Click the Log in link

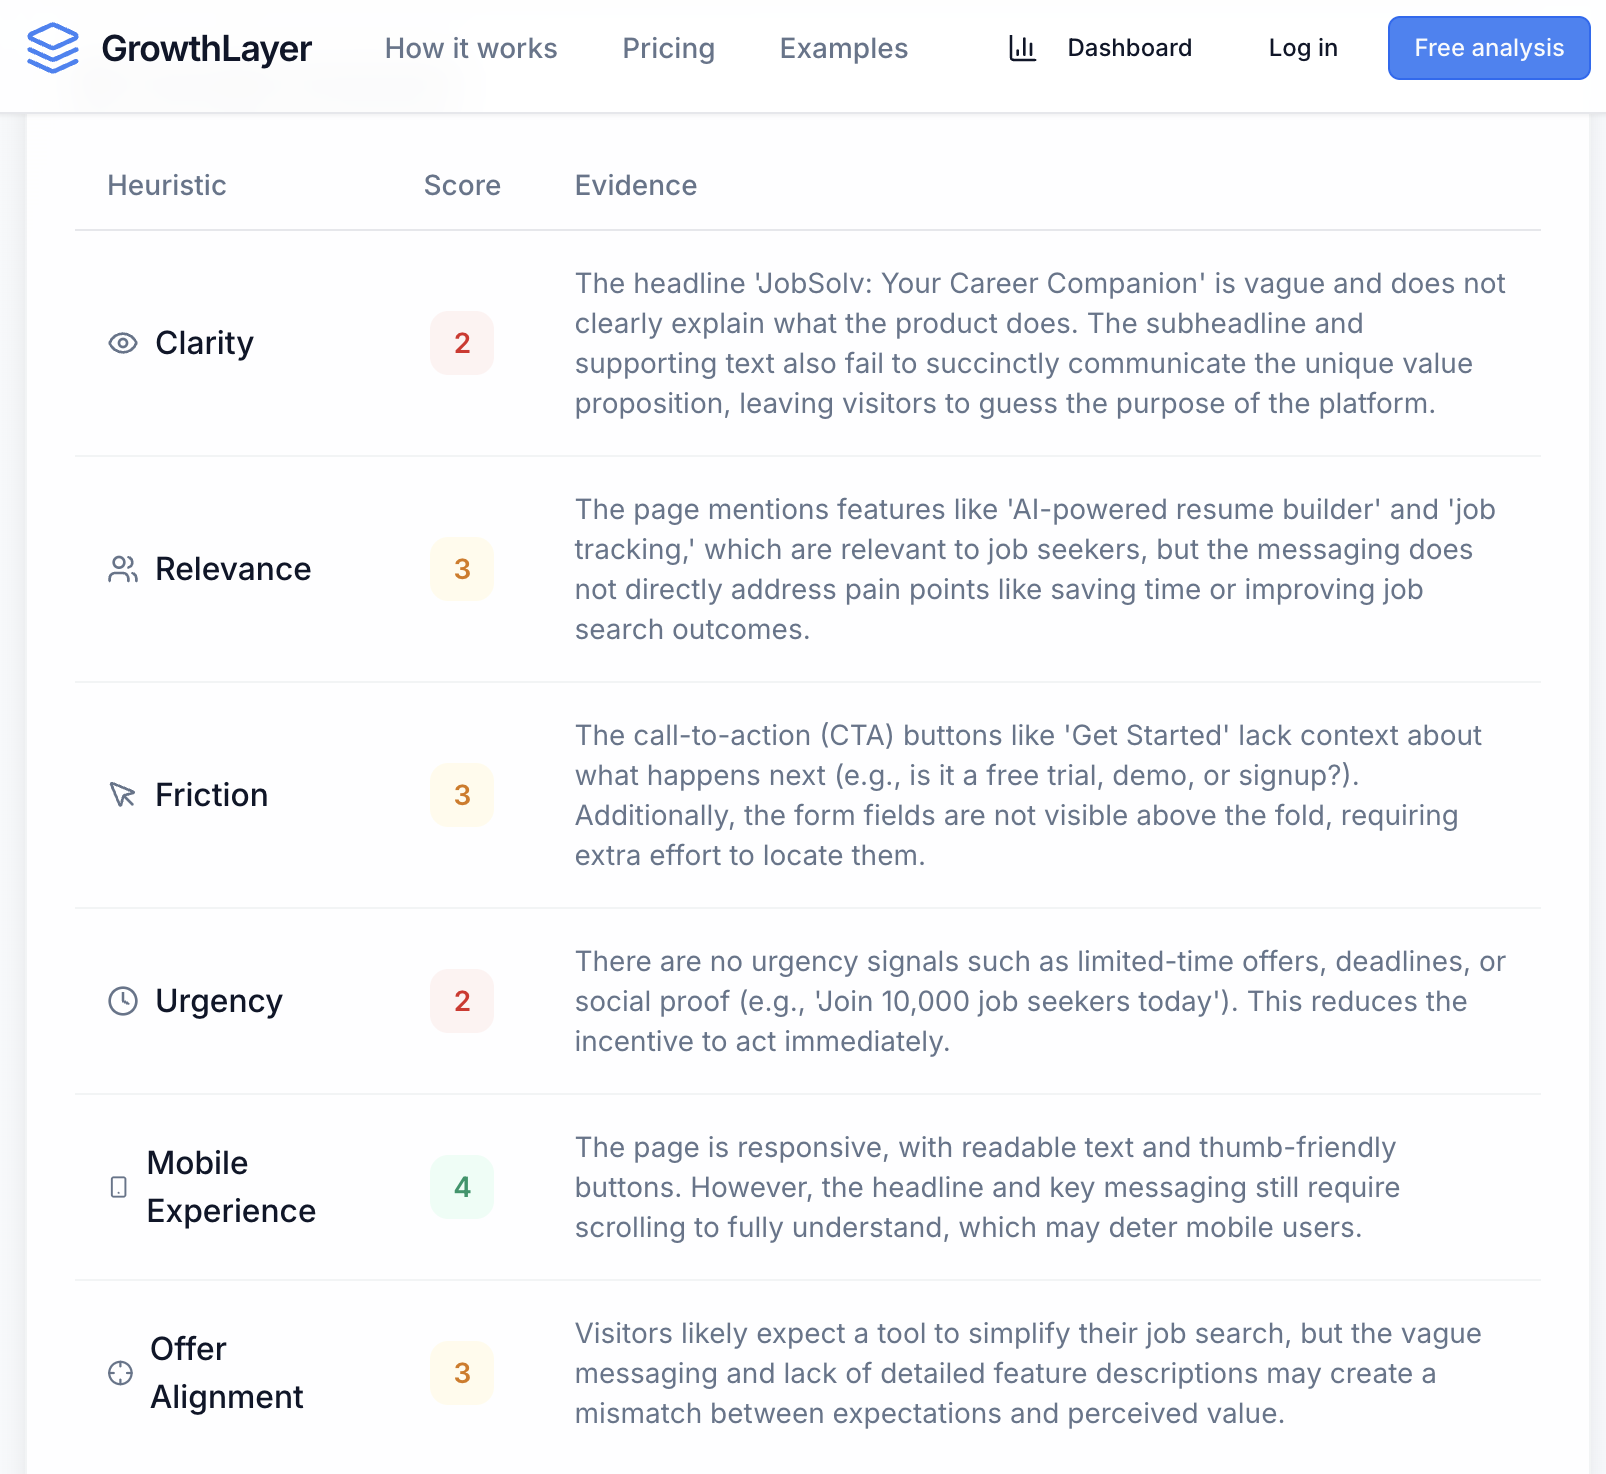(1301, 48)
